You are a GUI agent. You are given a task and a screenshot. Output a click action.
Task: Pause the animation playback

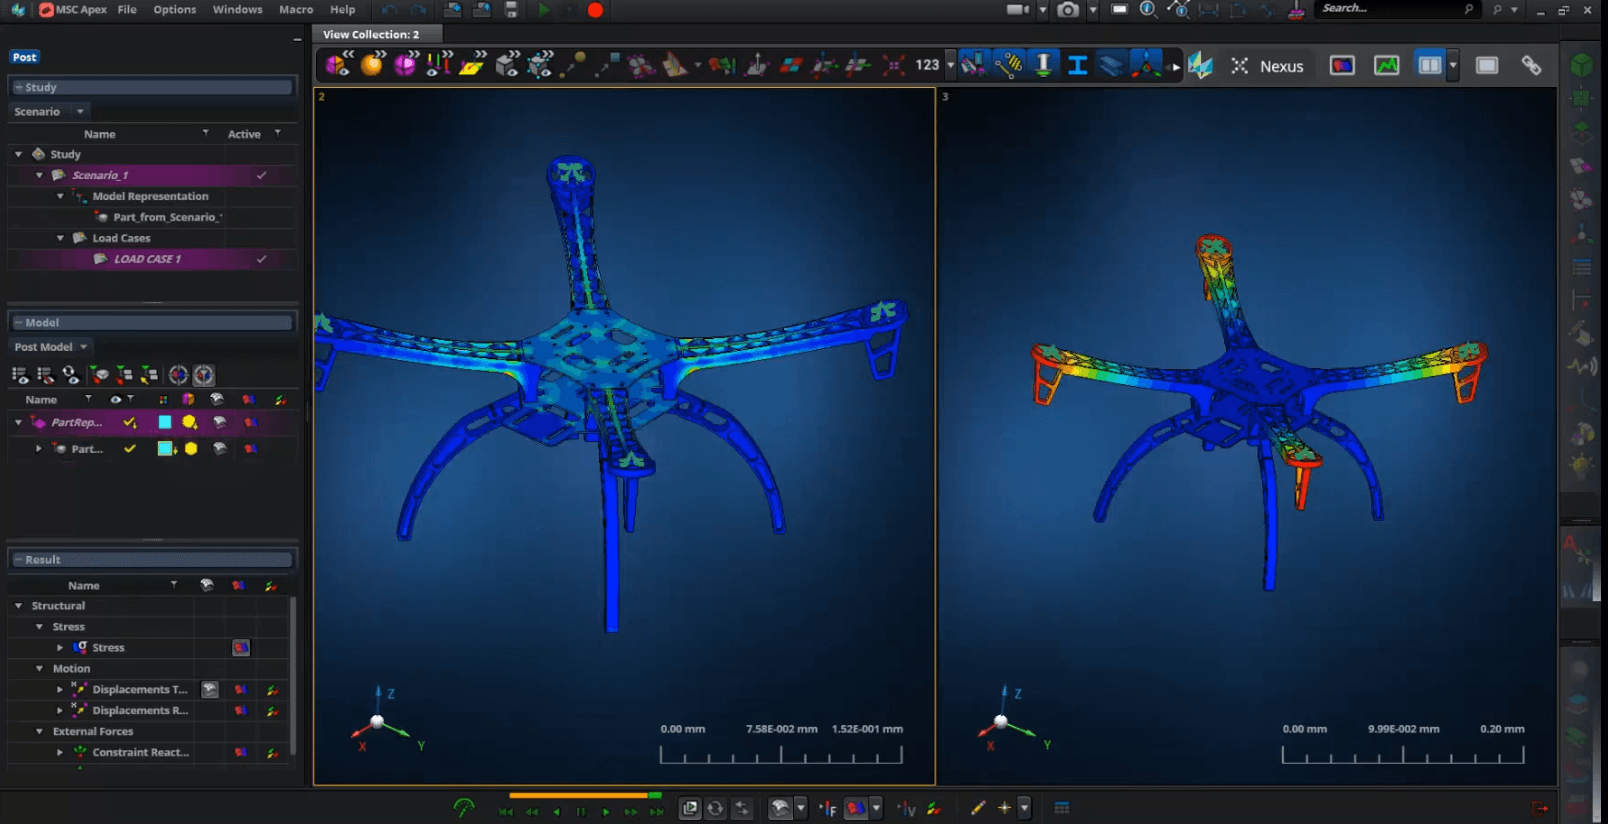pyautogui.click(x=581, y=811)
